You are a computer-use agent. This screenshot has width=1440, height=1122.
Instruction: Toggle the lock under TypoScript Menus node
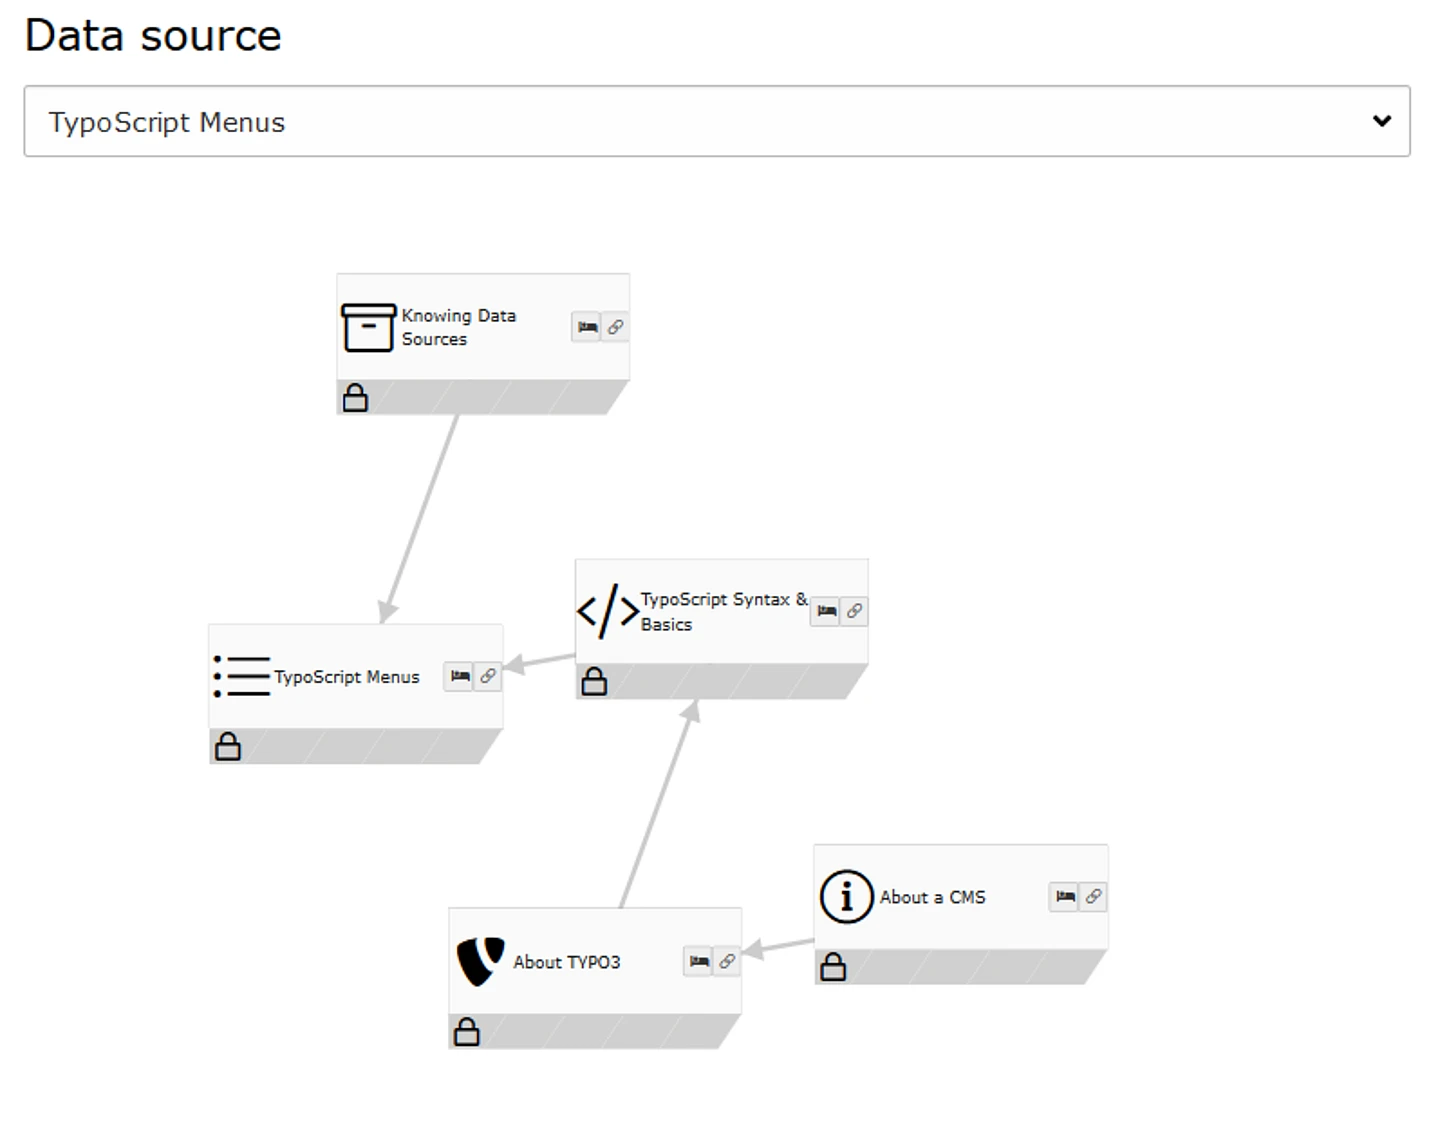click(228, 746)
